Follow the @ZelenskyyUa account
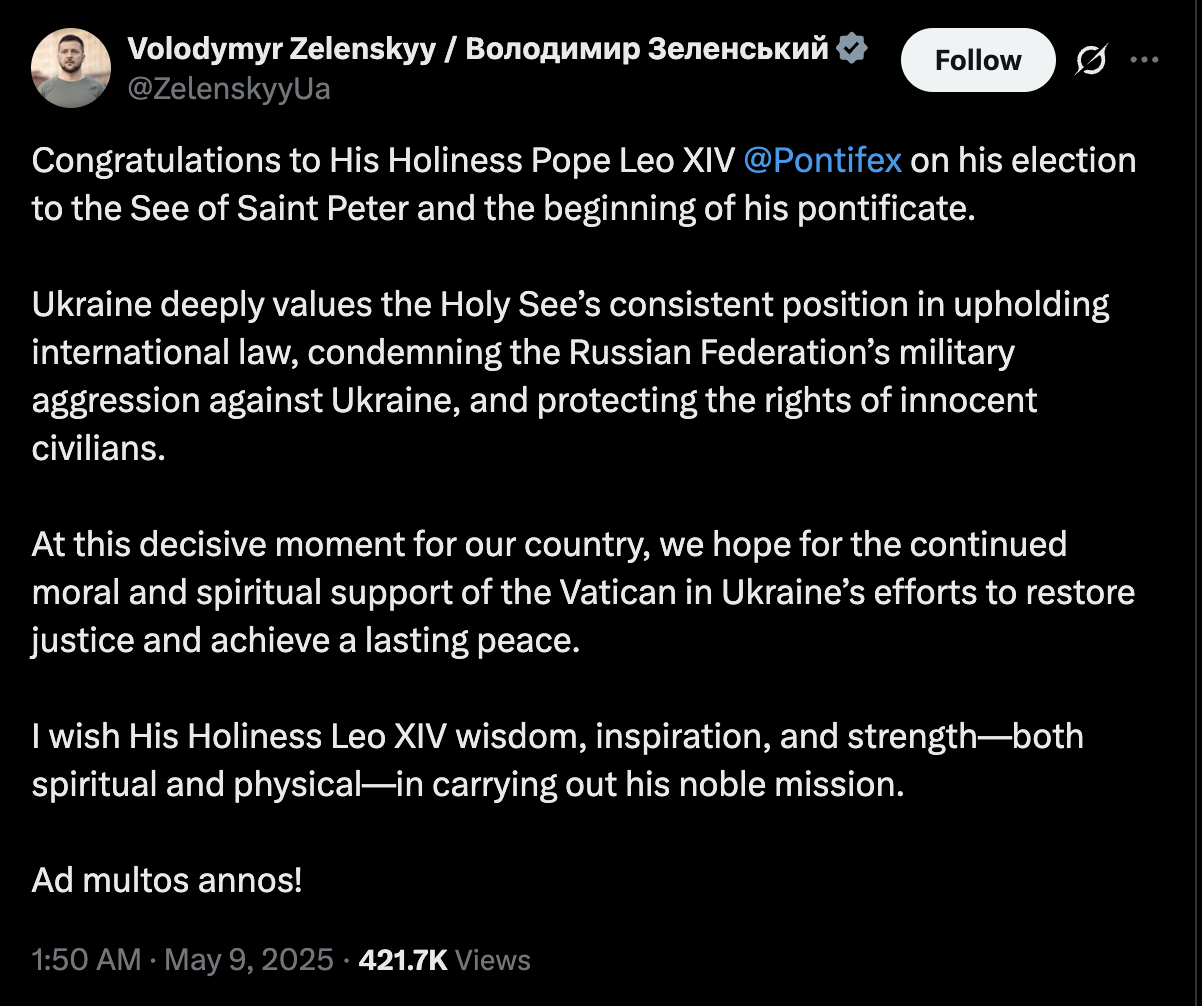This screenshot has height=1006, width=1202. coord(978,60)
